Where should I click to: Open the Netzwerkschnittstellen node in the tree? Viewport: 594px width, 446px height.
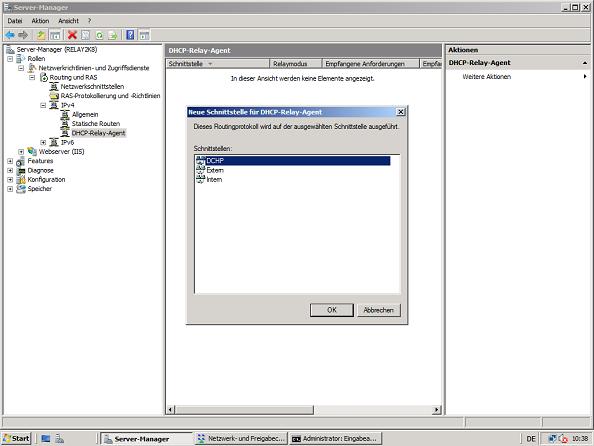[92, 86]
